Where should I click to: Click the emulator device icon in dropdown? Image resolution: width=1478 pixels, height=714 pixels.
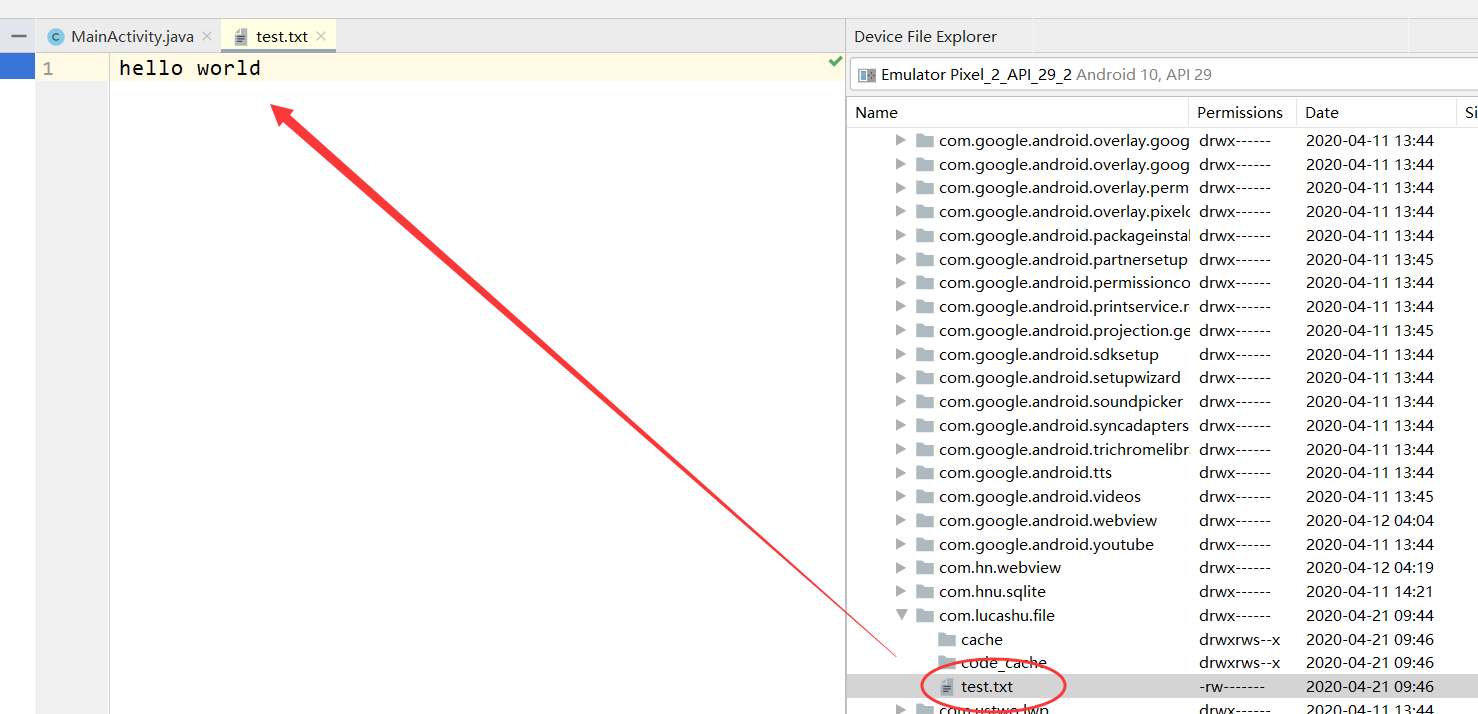pos(867,75)
